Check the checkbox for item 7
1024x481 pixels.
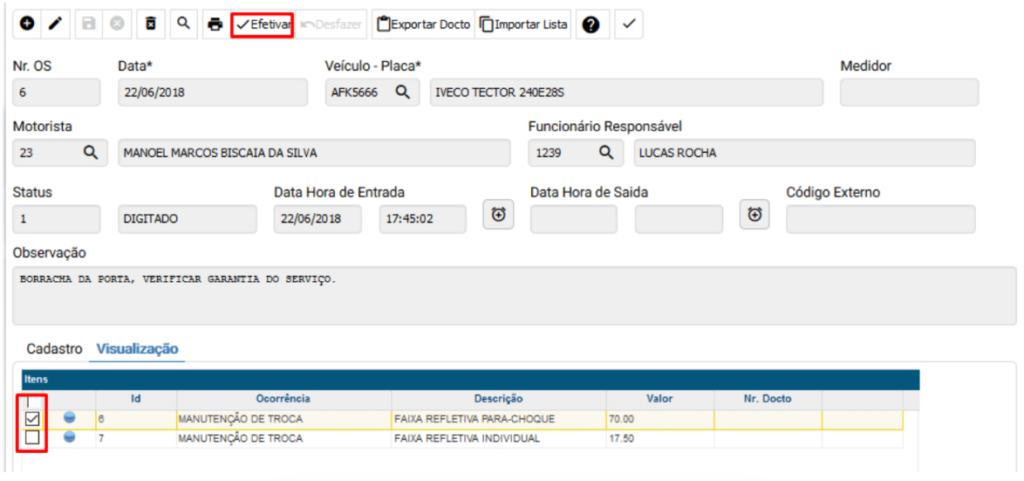(x=32, y=438)
